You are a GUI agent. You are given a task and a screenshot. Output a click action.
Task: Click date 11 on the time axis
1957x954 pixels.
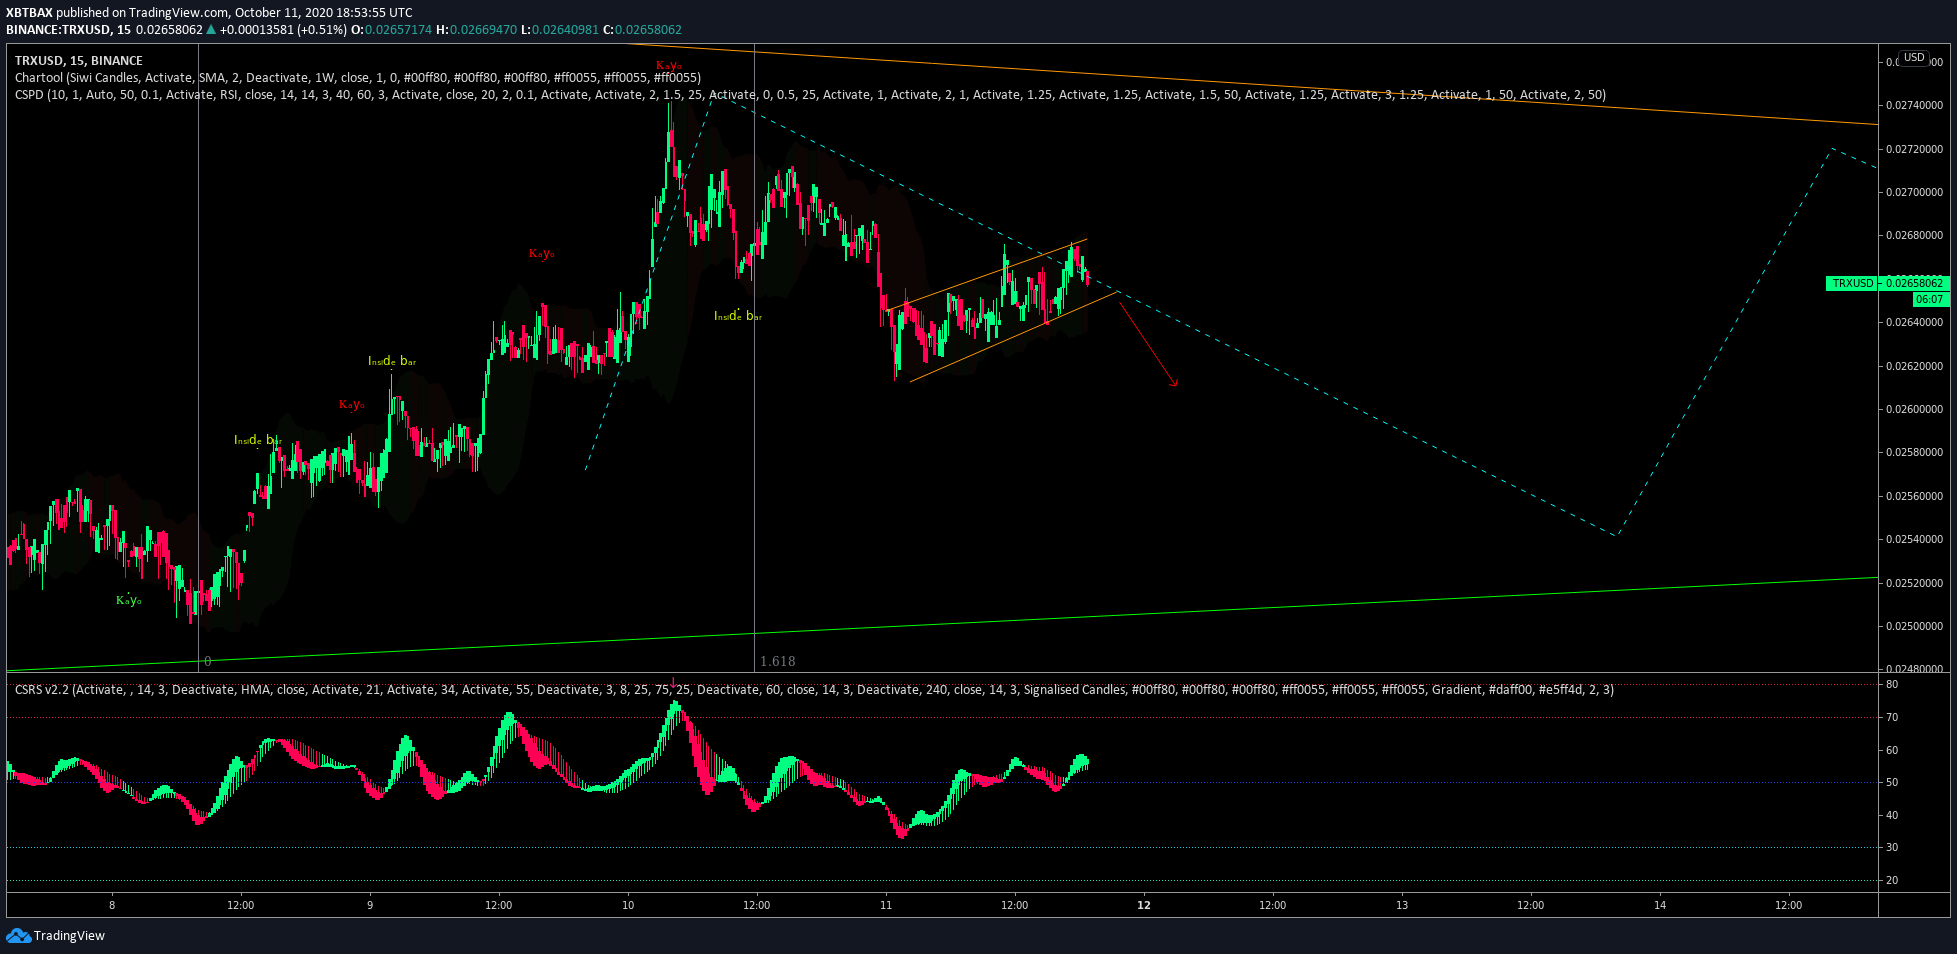tap(886, 905)
